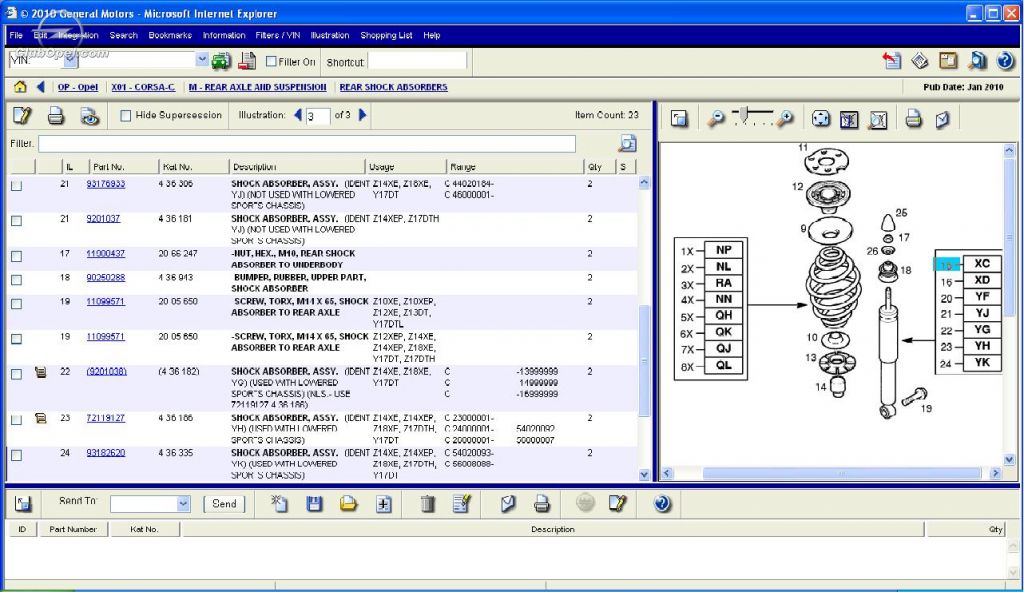Click into the parts Filter text field
1024x592 pixels.
coord(307,143)
